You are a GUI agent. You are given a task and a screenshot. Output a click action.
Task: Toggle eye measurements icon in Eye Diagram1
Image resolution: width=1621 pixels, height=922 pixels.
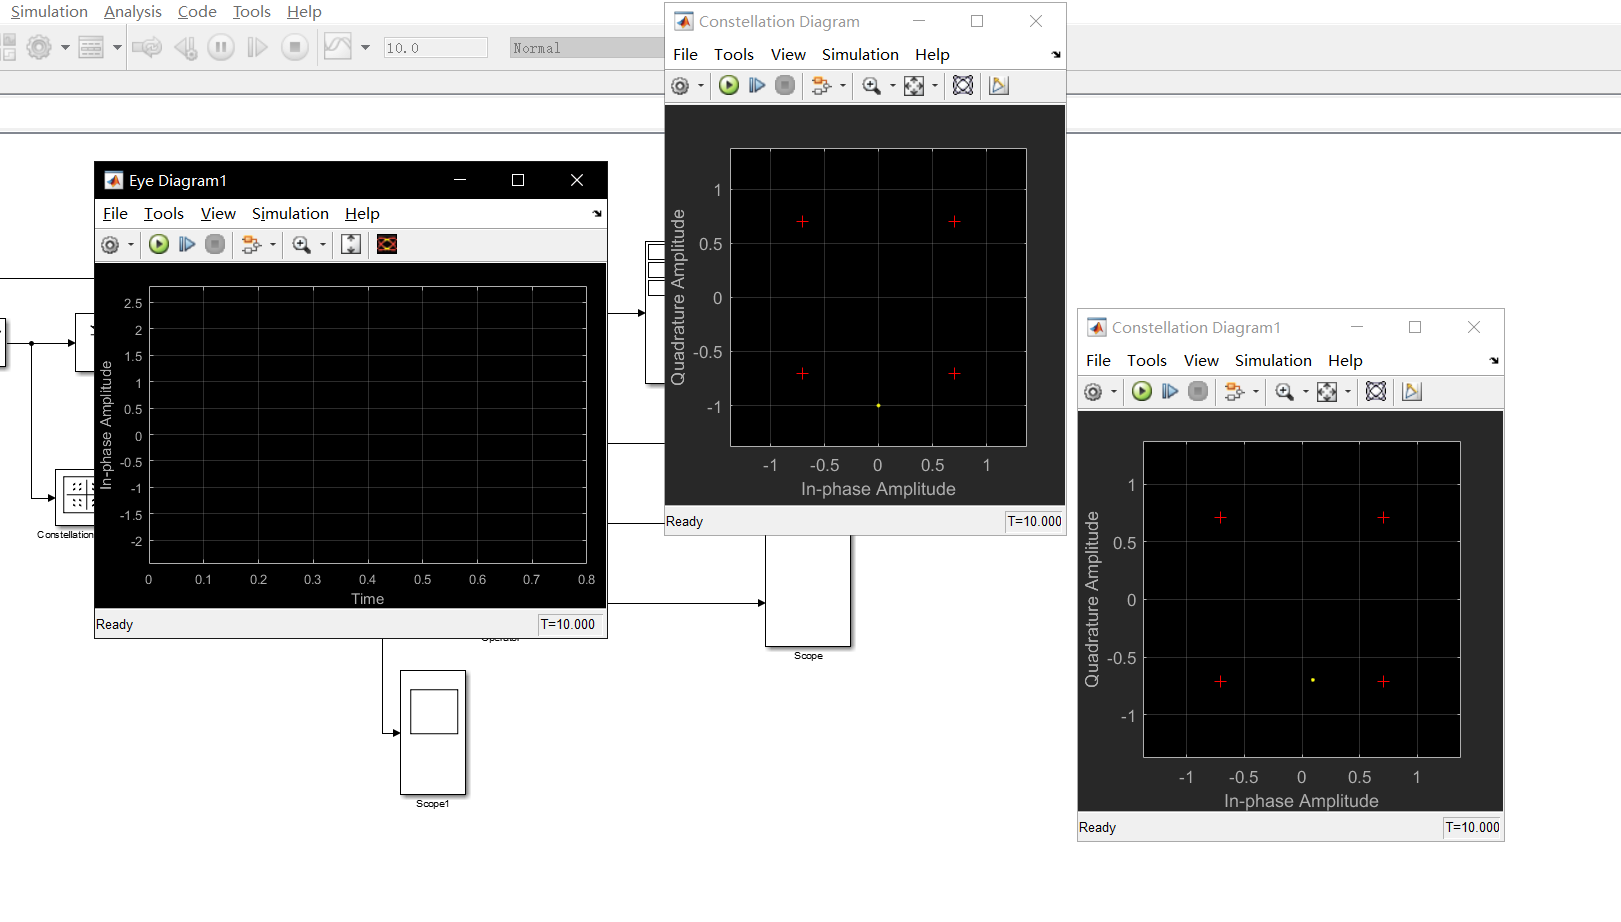[x=387, y=244]
